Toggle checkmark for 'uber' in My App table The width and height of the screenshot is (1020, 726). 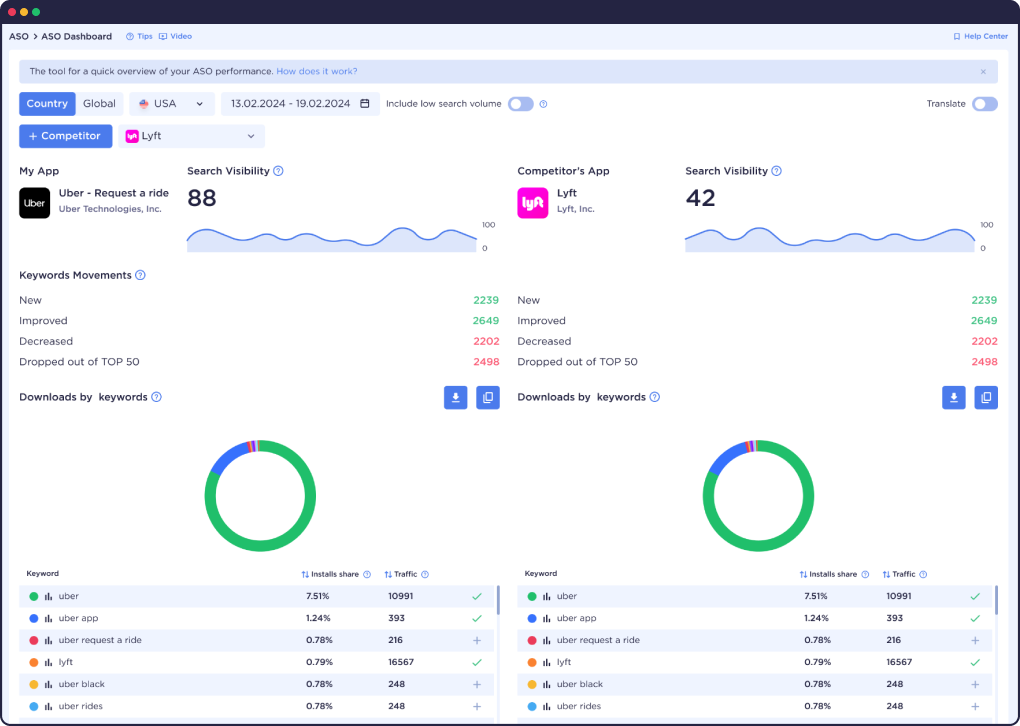coord(477,597)
